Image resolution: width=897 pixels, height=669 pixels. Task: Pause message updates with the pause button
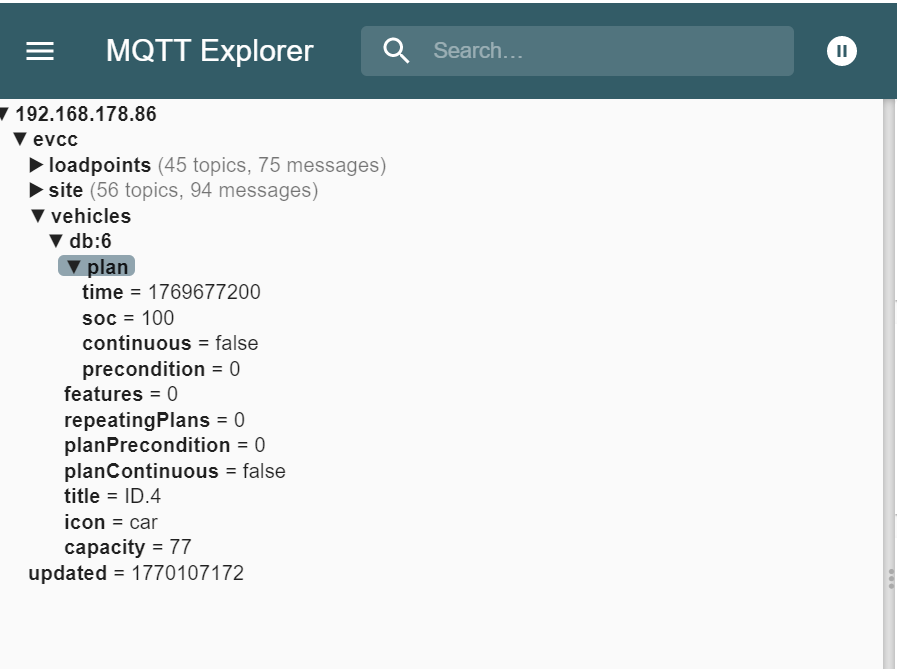(x=842, y=51)
